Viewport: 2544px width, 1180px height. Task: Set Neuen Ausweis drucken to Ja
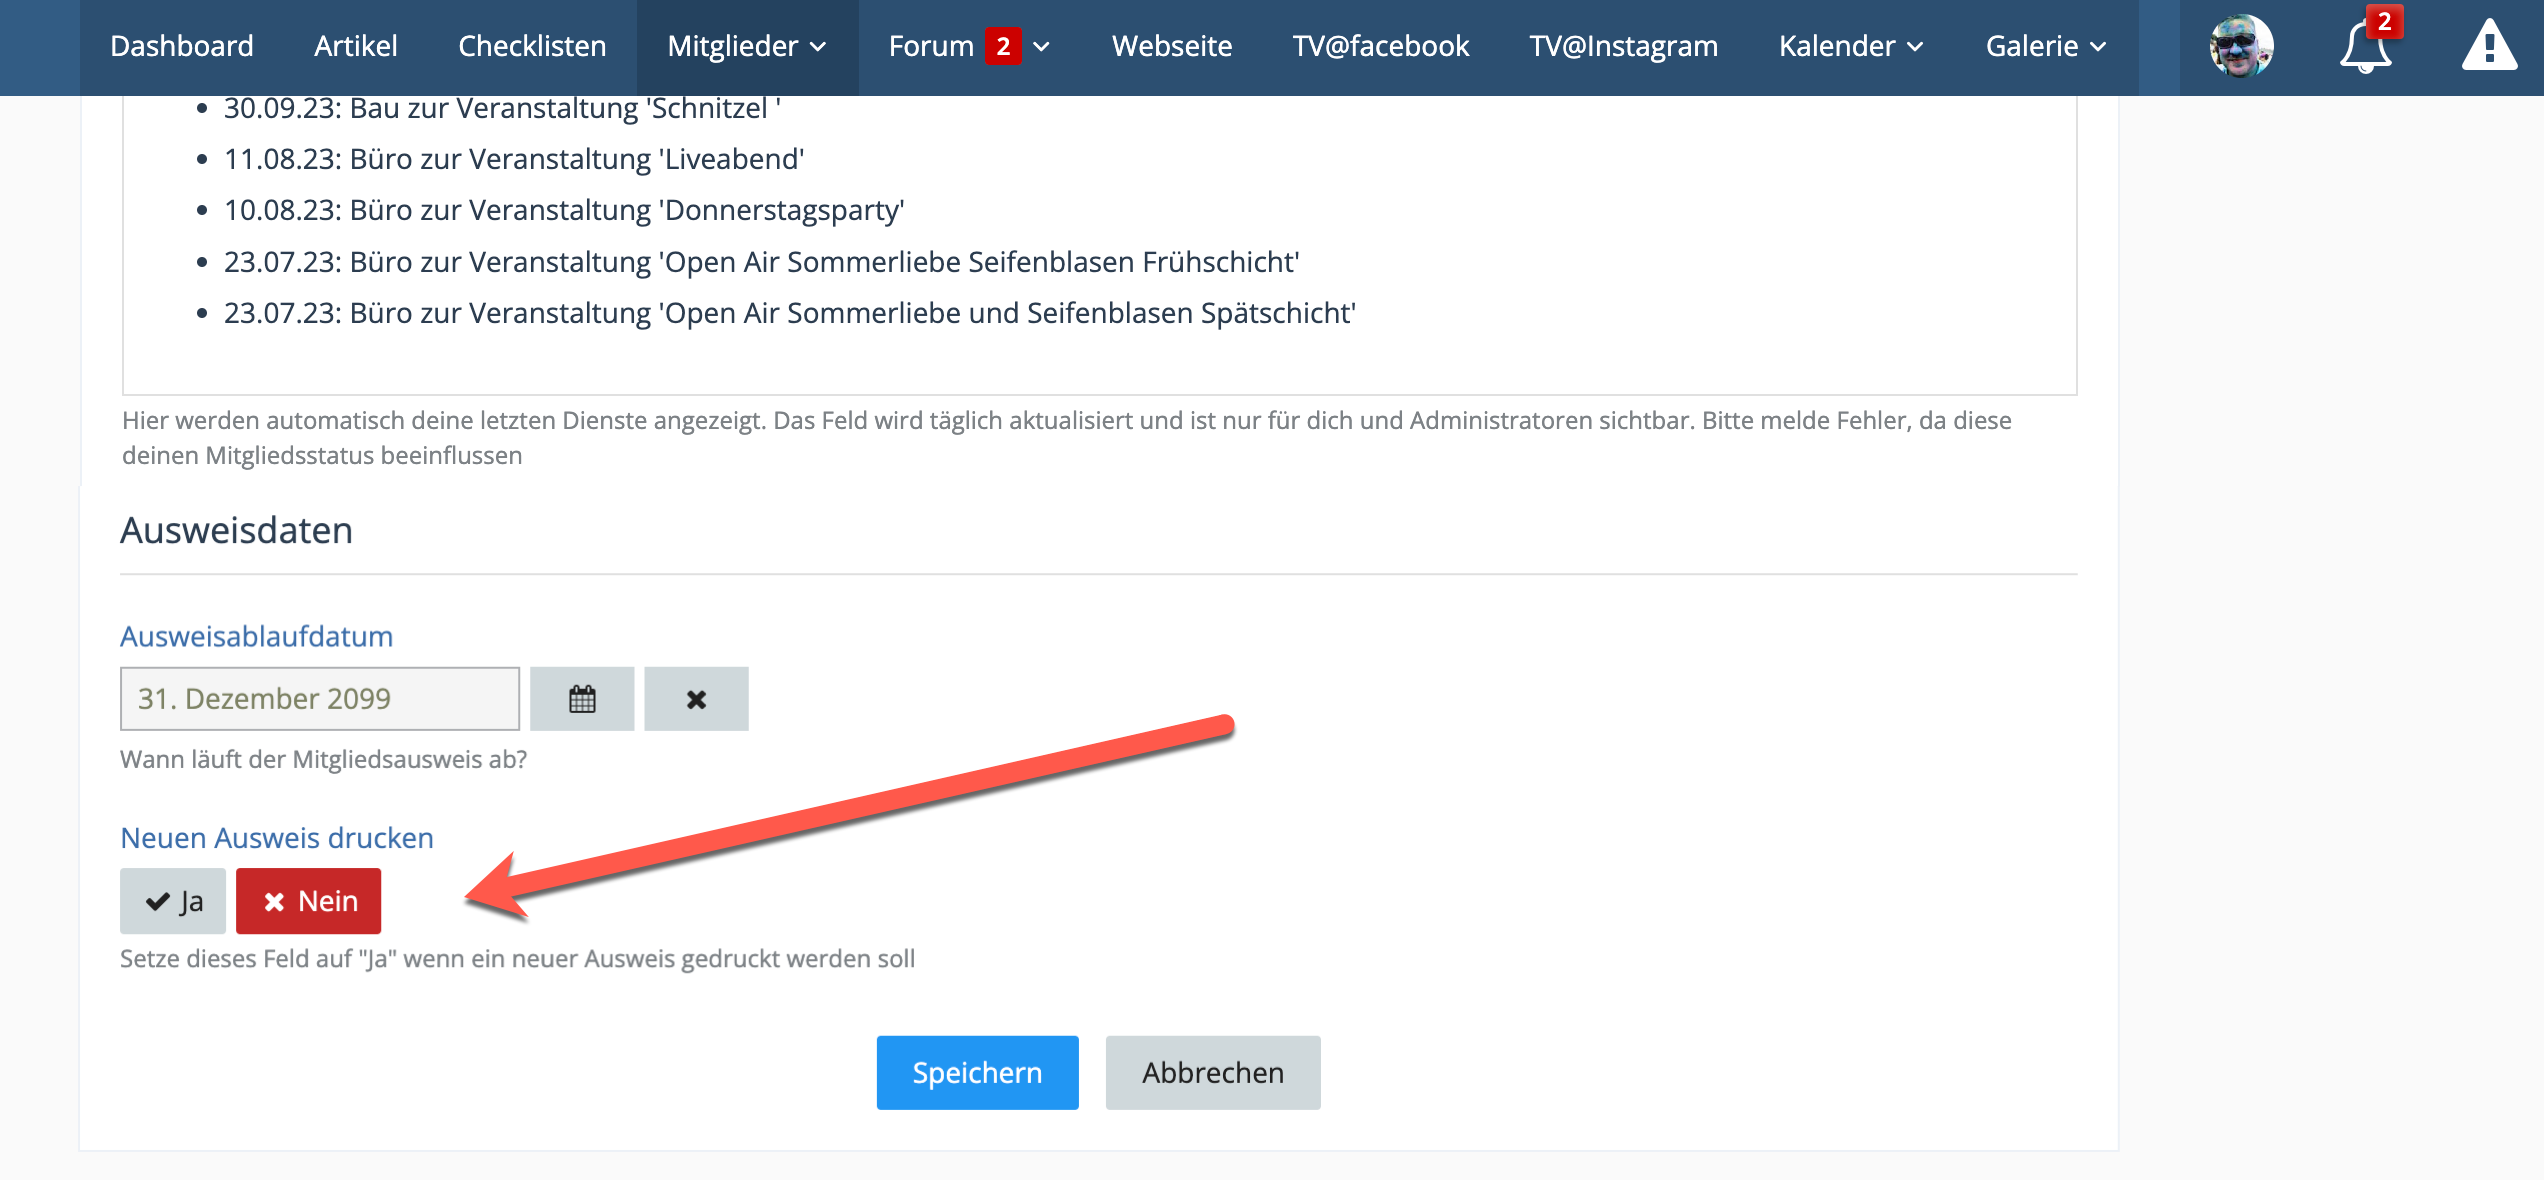click(173, 901)
